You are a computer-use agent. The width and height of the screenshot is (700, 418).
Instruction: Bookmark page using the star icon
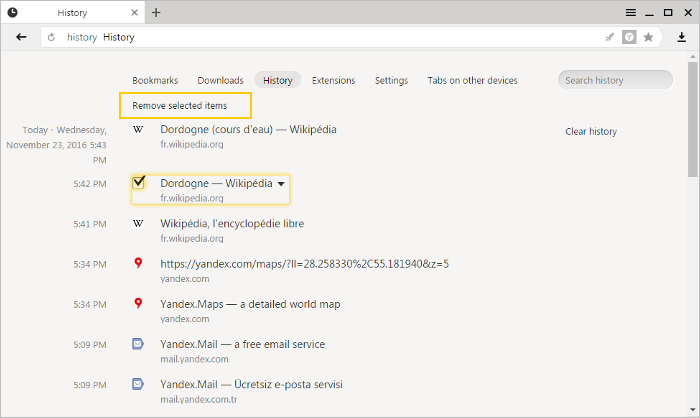(x=648, y=37)
